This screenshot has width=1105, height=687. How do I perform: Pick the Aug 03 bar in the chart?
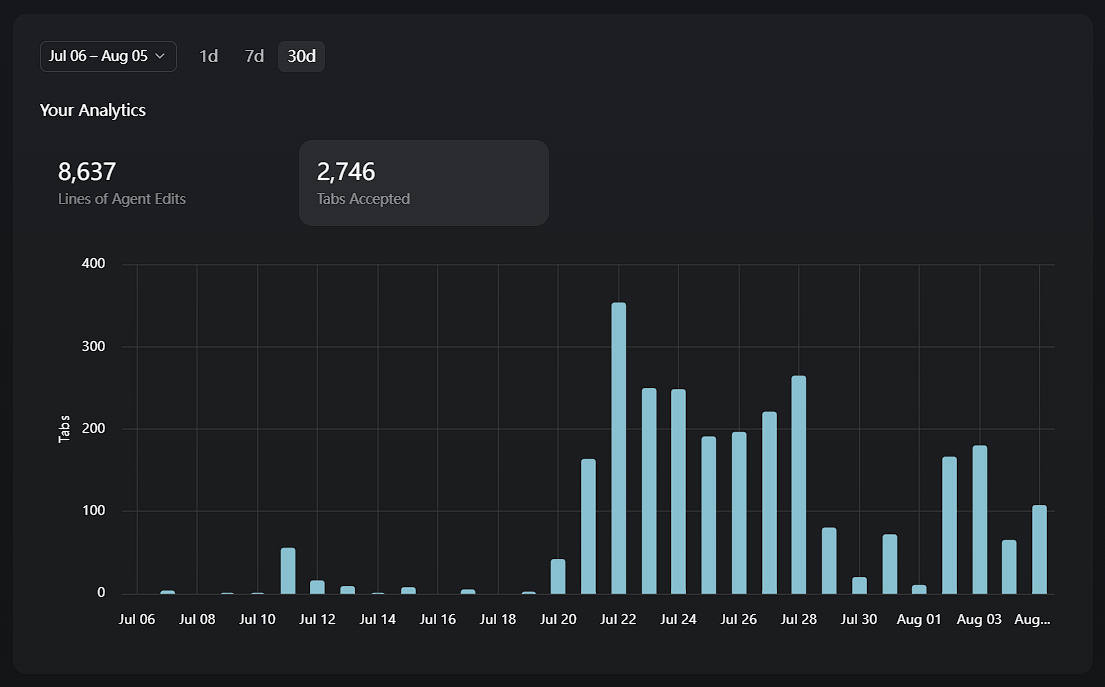pos(979,520)
